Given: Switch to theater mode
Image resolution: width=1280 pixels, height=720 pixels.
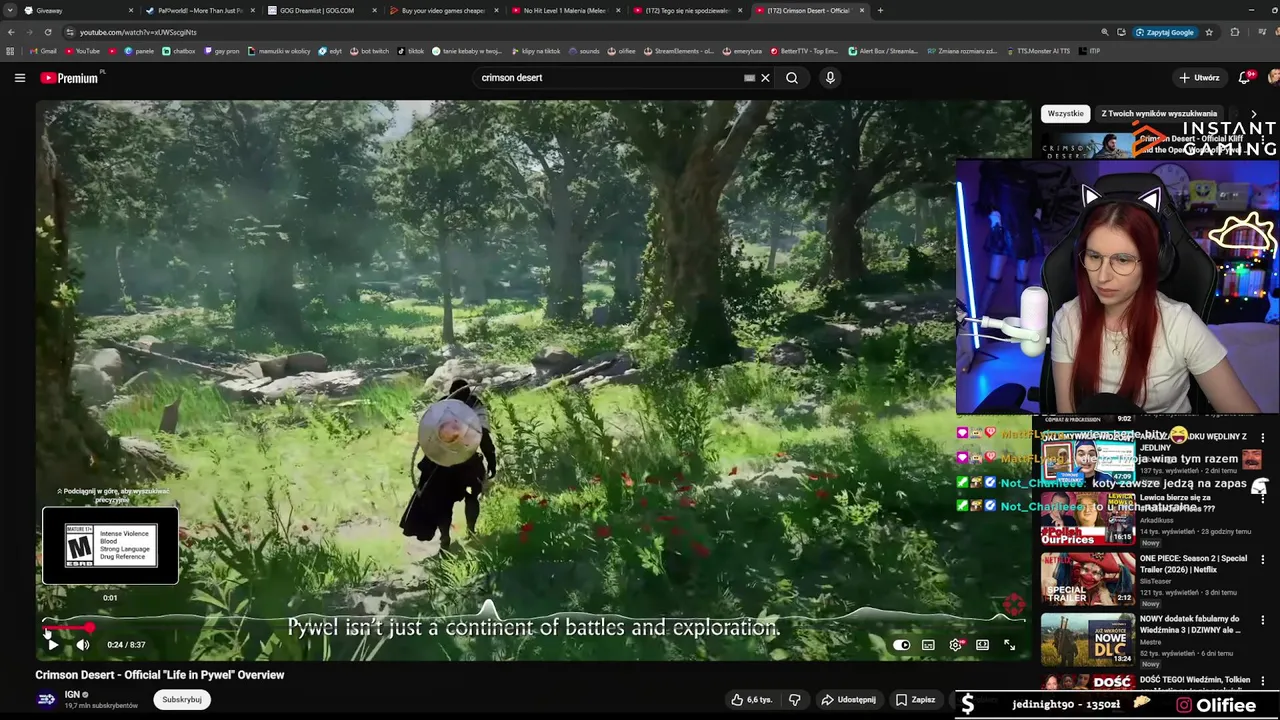Looking at the screenshot, I should (982, 645).
